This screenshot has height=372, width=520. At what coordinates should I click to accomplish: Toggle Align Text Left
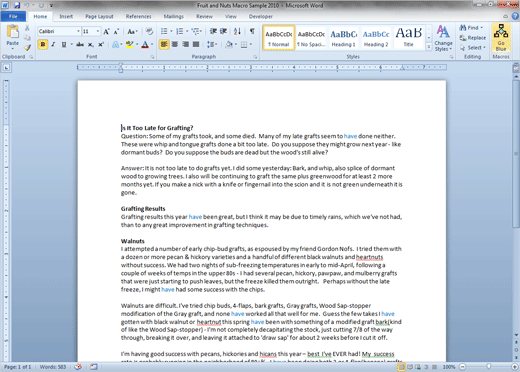pyautogui.click(x=164, y=44)
